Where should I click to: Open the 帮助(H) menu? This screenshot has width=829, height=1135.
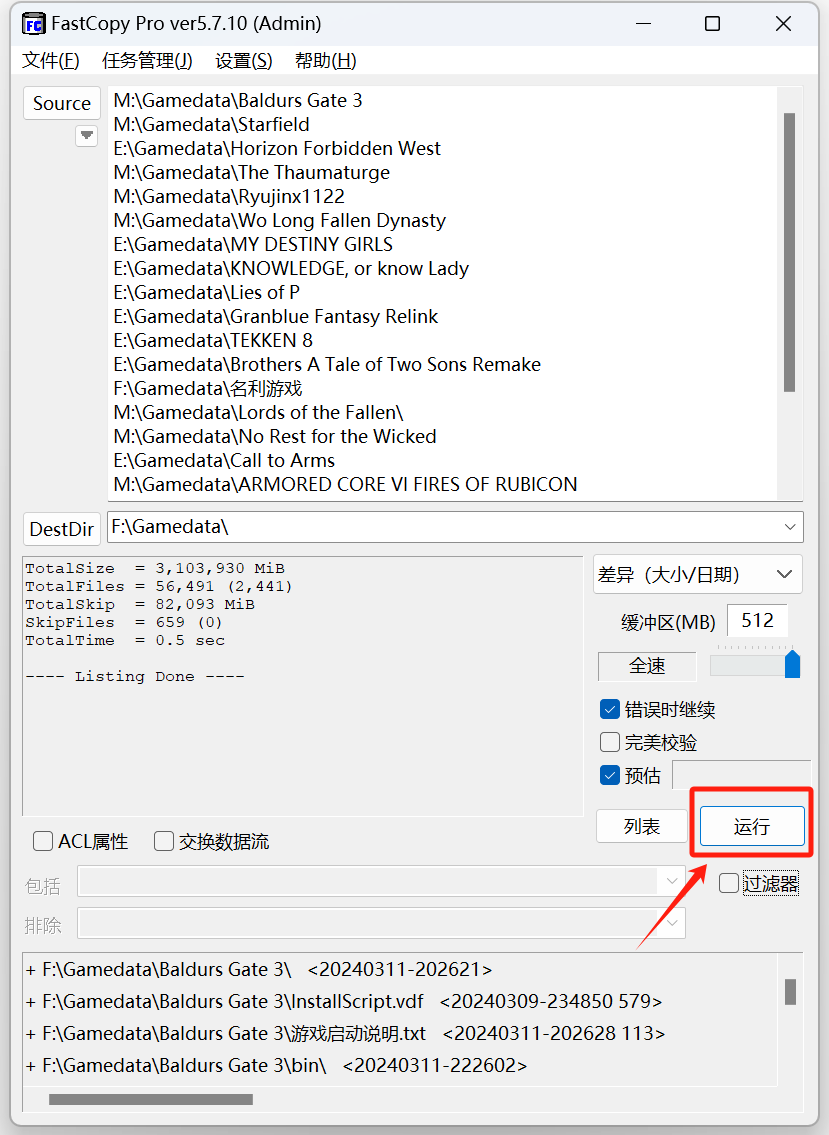tap(326, 61)
